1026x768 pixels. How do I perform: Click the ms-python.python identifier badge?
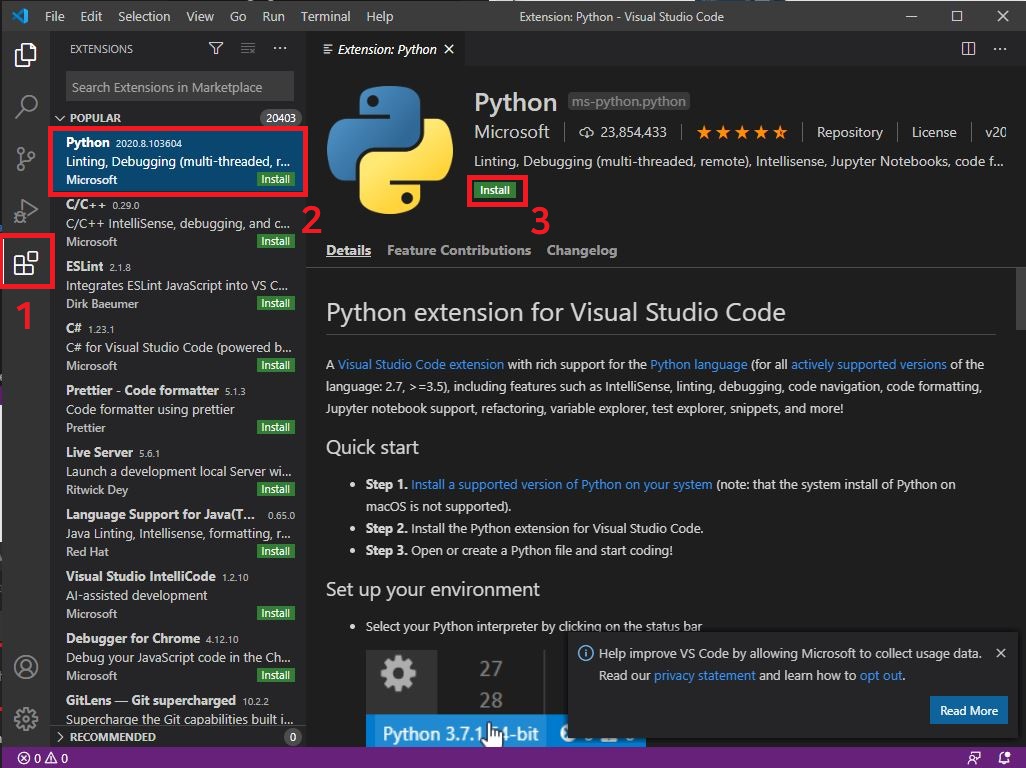pos(628,101)
